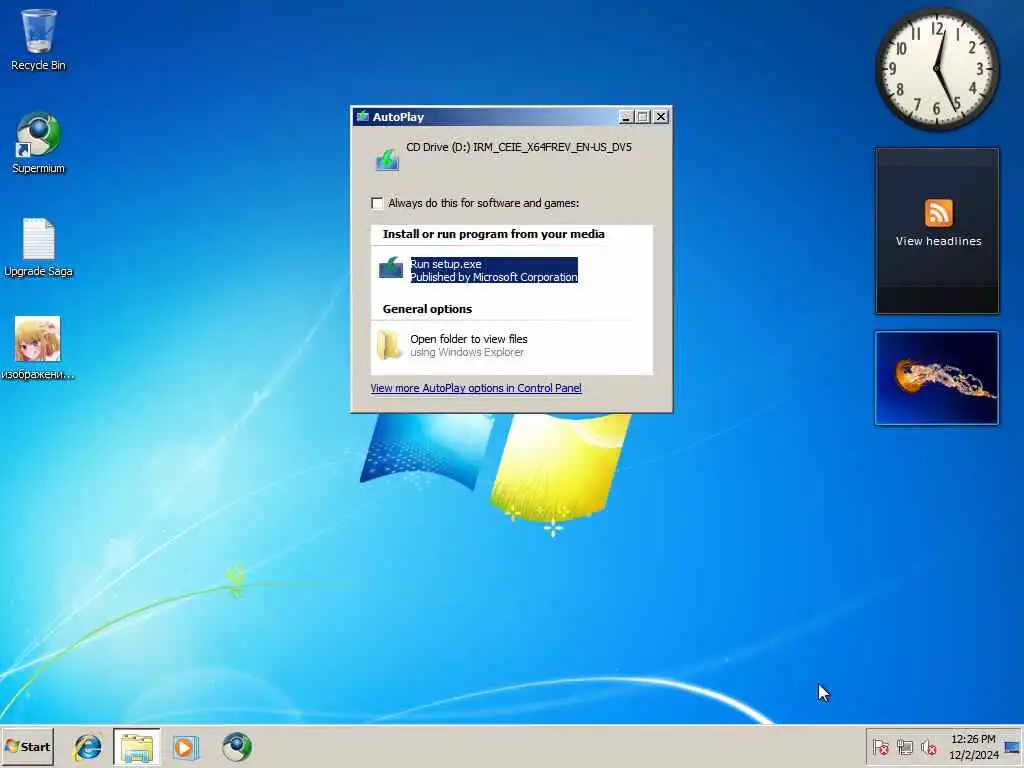Choose Open folder to view files
This screenshot has height=768, width=1024.
click(x=469, y=345)
